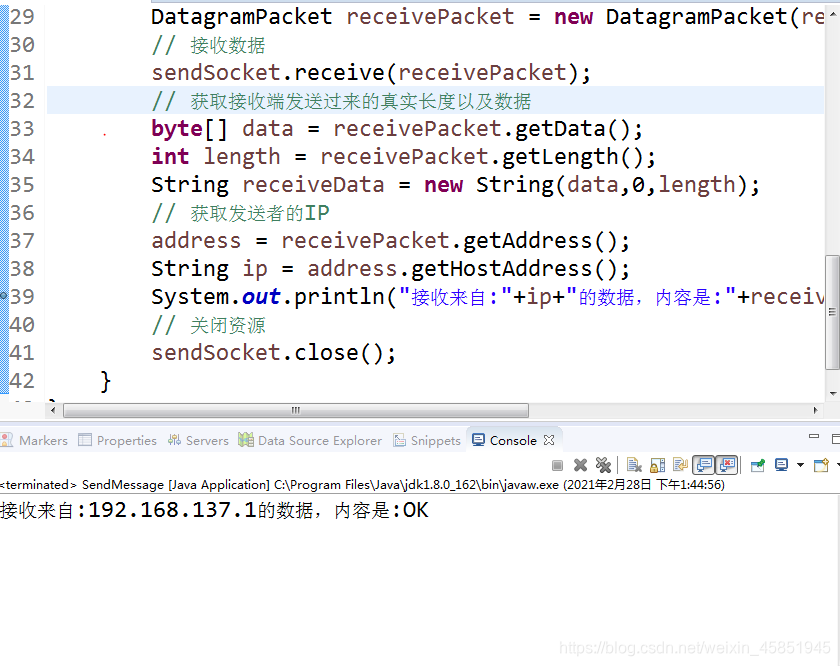
Task: Click the Markers tab icon
Action: [x=7, y=440]
